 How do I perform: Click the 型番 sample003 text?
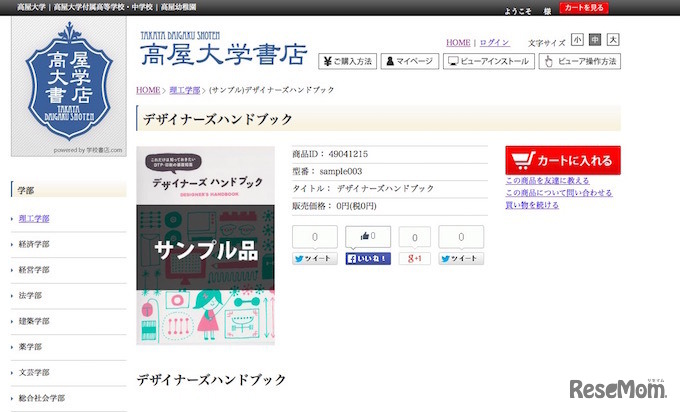click(x=327, y=171)
